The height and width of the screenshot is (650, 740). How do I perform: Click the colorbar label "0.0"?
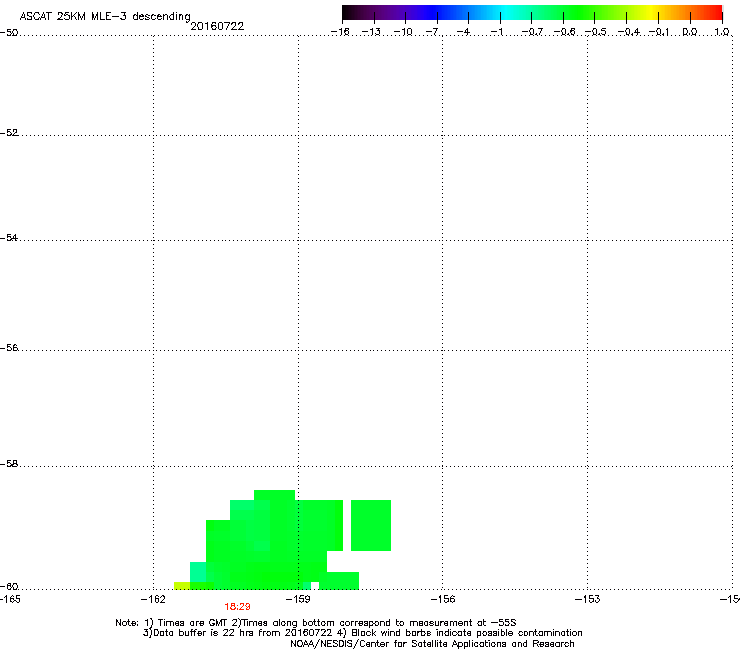(690, 32)
